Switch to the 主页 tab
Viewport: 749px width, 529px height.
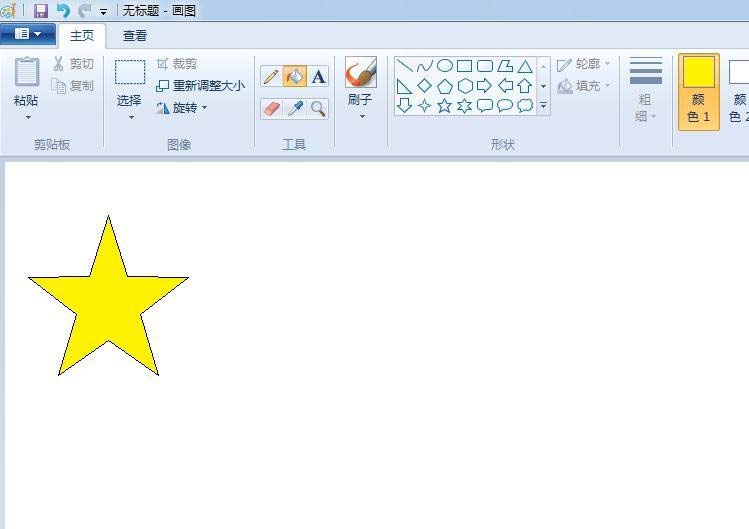[82, 36]
